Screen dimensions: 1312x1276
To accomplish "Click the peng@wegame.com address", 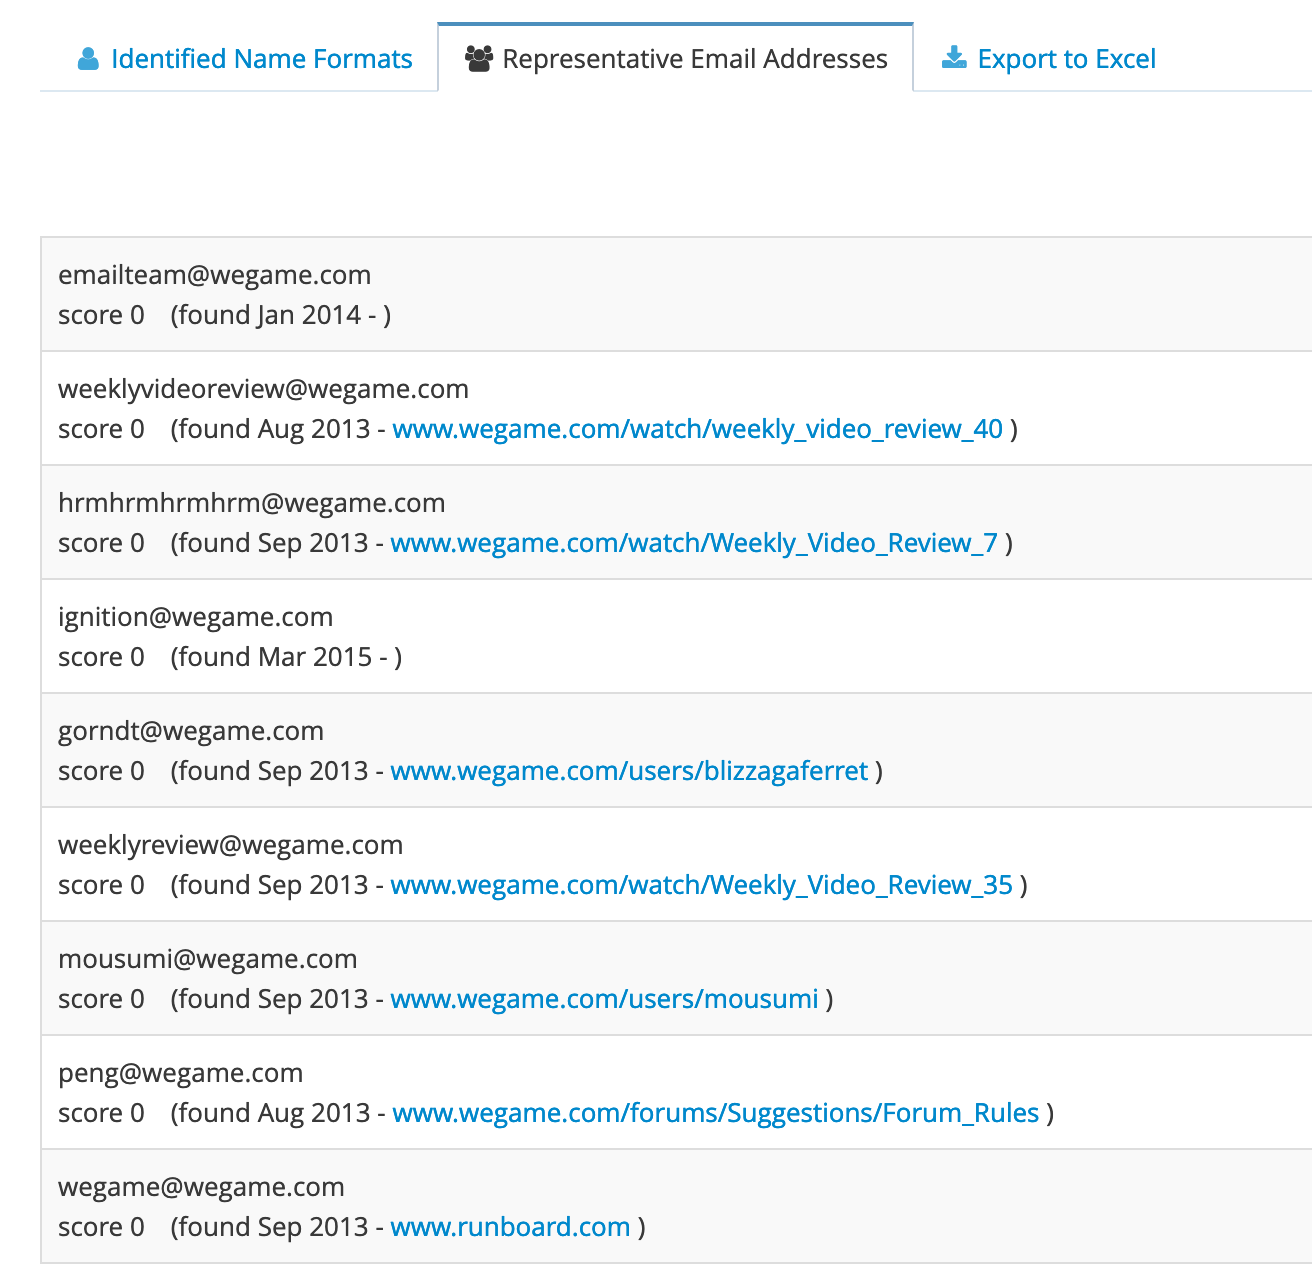I will (x=181, y=1073).
